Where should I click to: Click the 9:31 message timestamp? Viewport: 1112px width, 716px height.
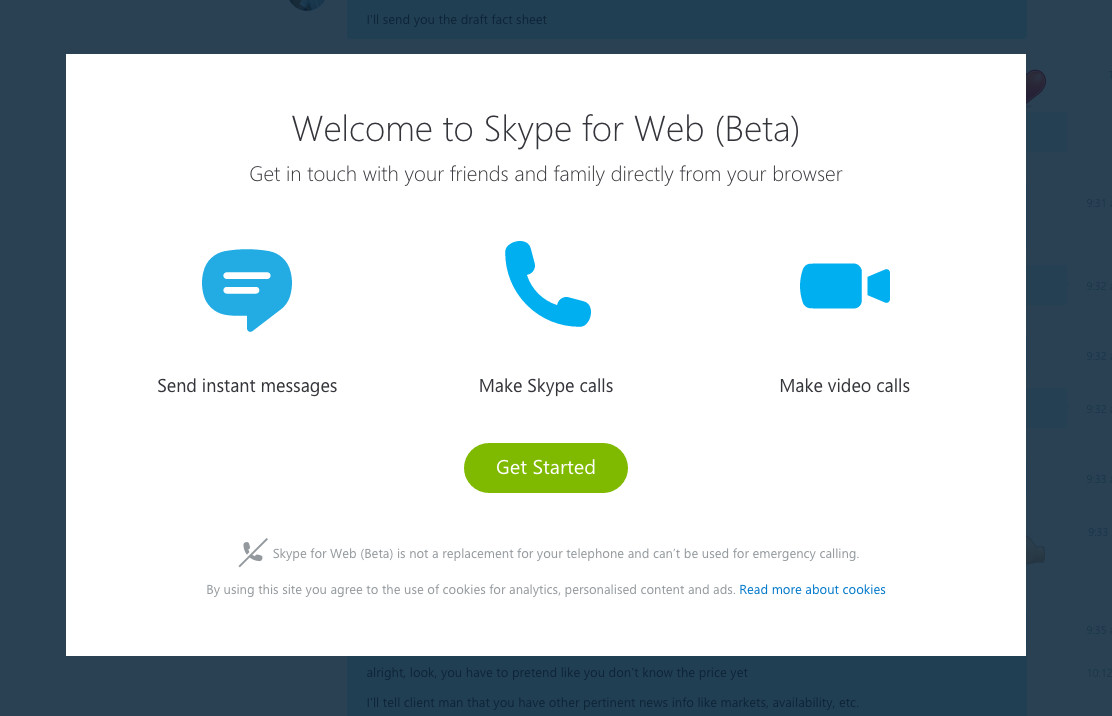[1098, 203]
